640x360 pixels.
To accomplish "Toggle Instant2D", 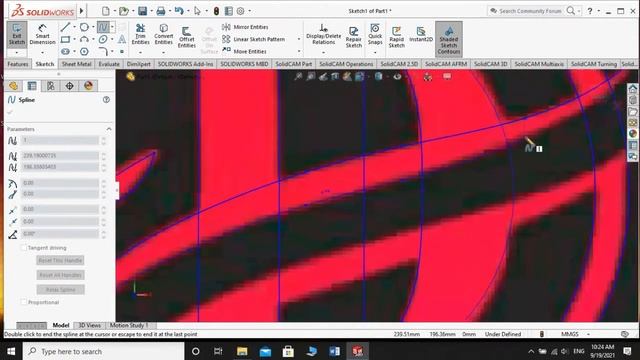I will pyautogui.click(x=421, y=34).
